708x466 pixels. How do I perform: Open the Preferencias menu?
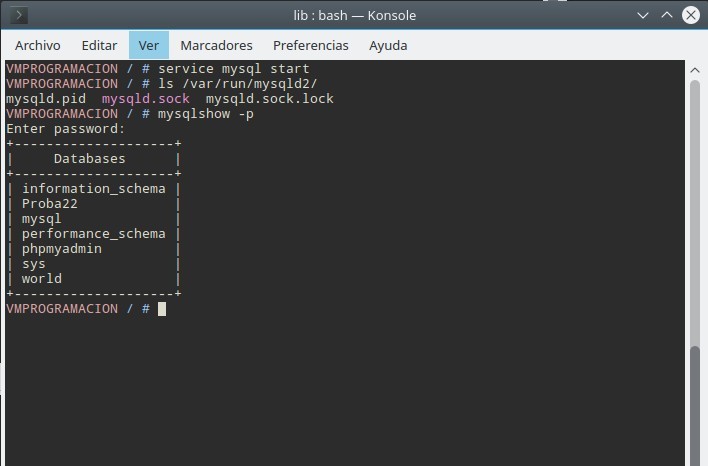tap(311, 46)
